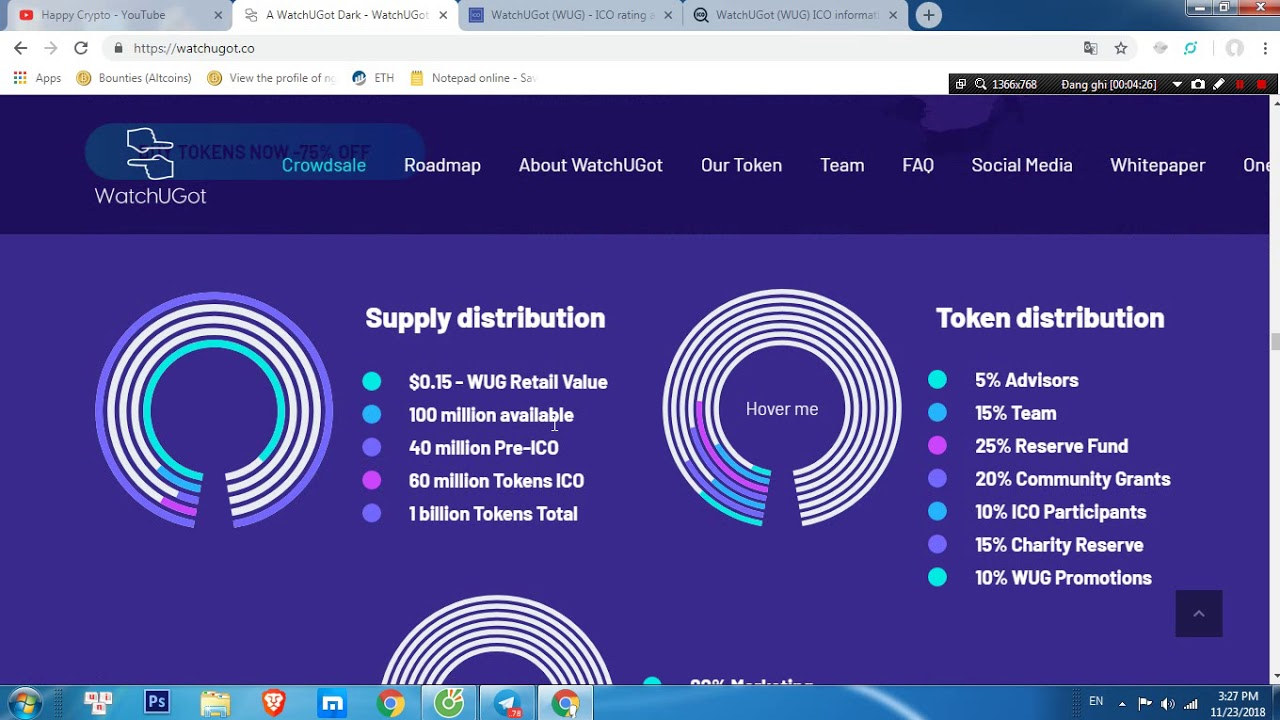Click the 20% Community Grants text
The height and width of the screenshot is (720, 1280).
point(1073,479)
